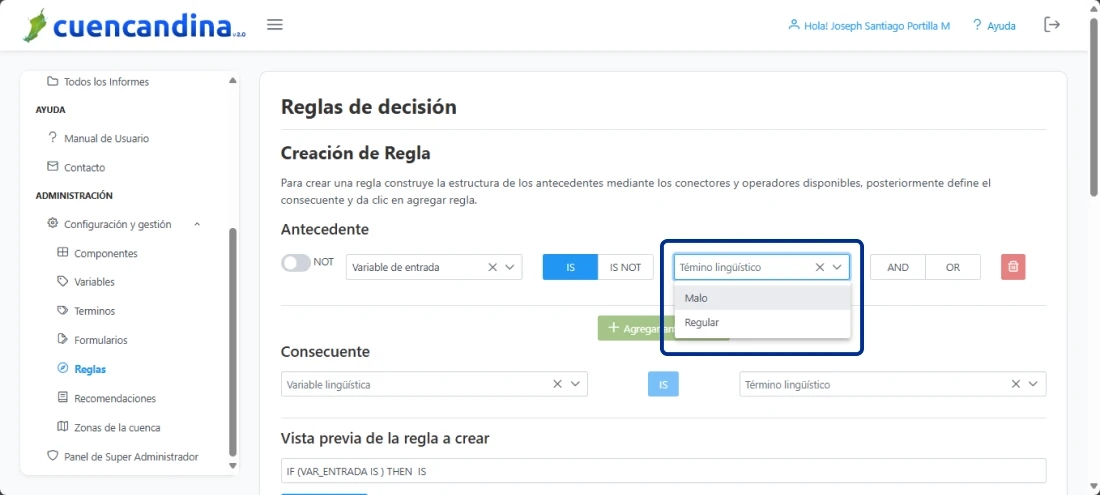1100x495 pixels.
Task: Open Recomendaciones in the sidebar
Action: point(115,398)
